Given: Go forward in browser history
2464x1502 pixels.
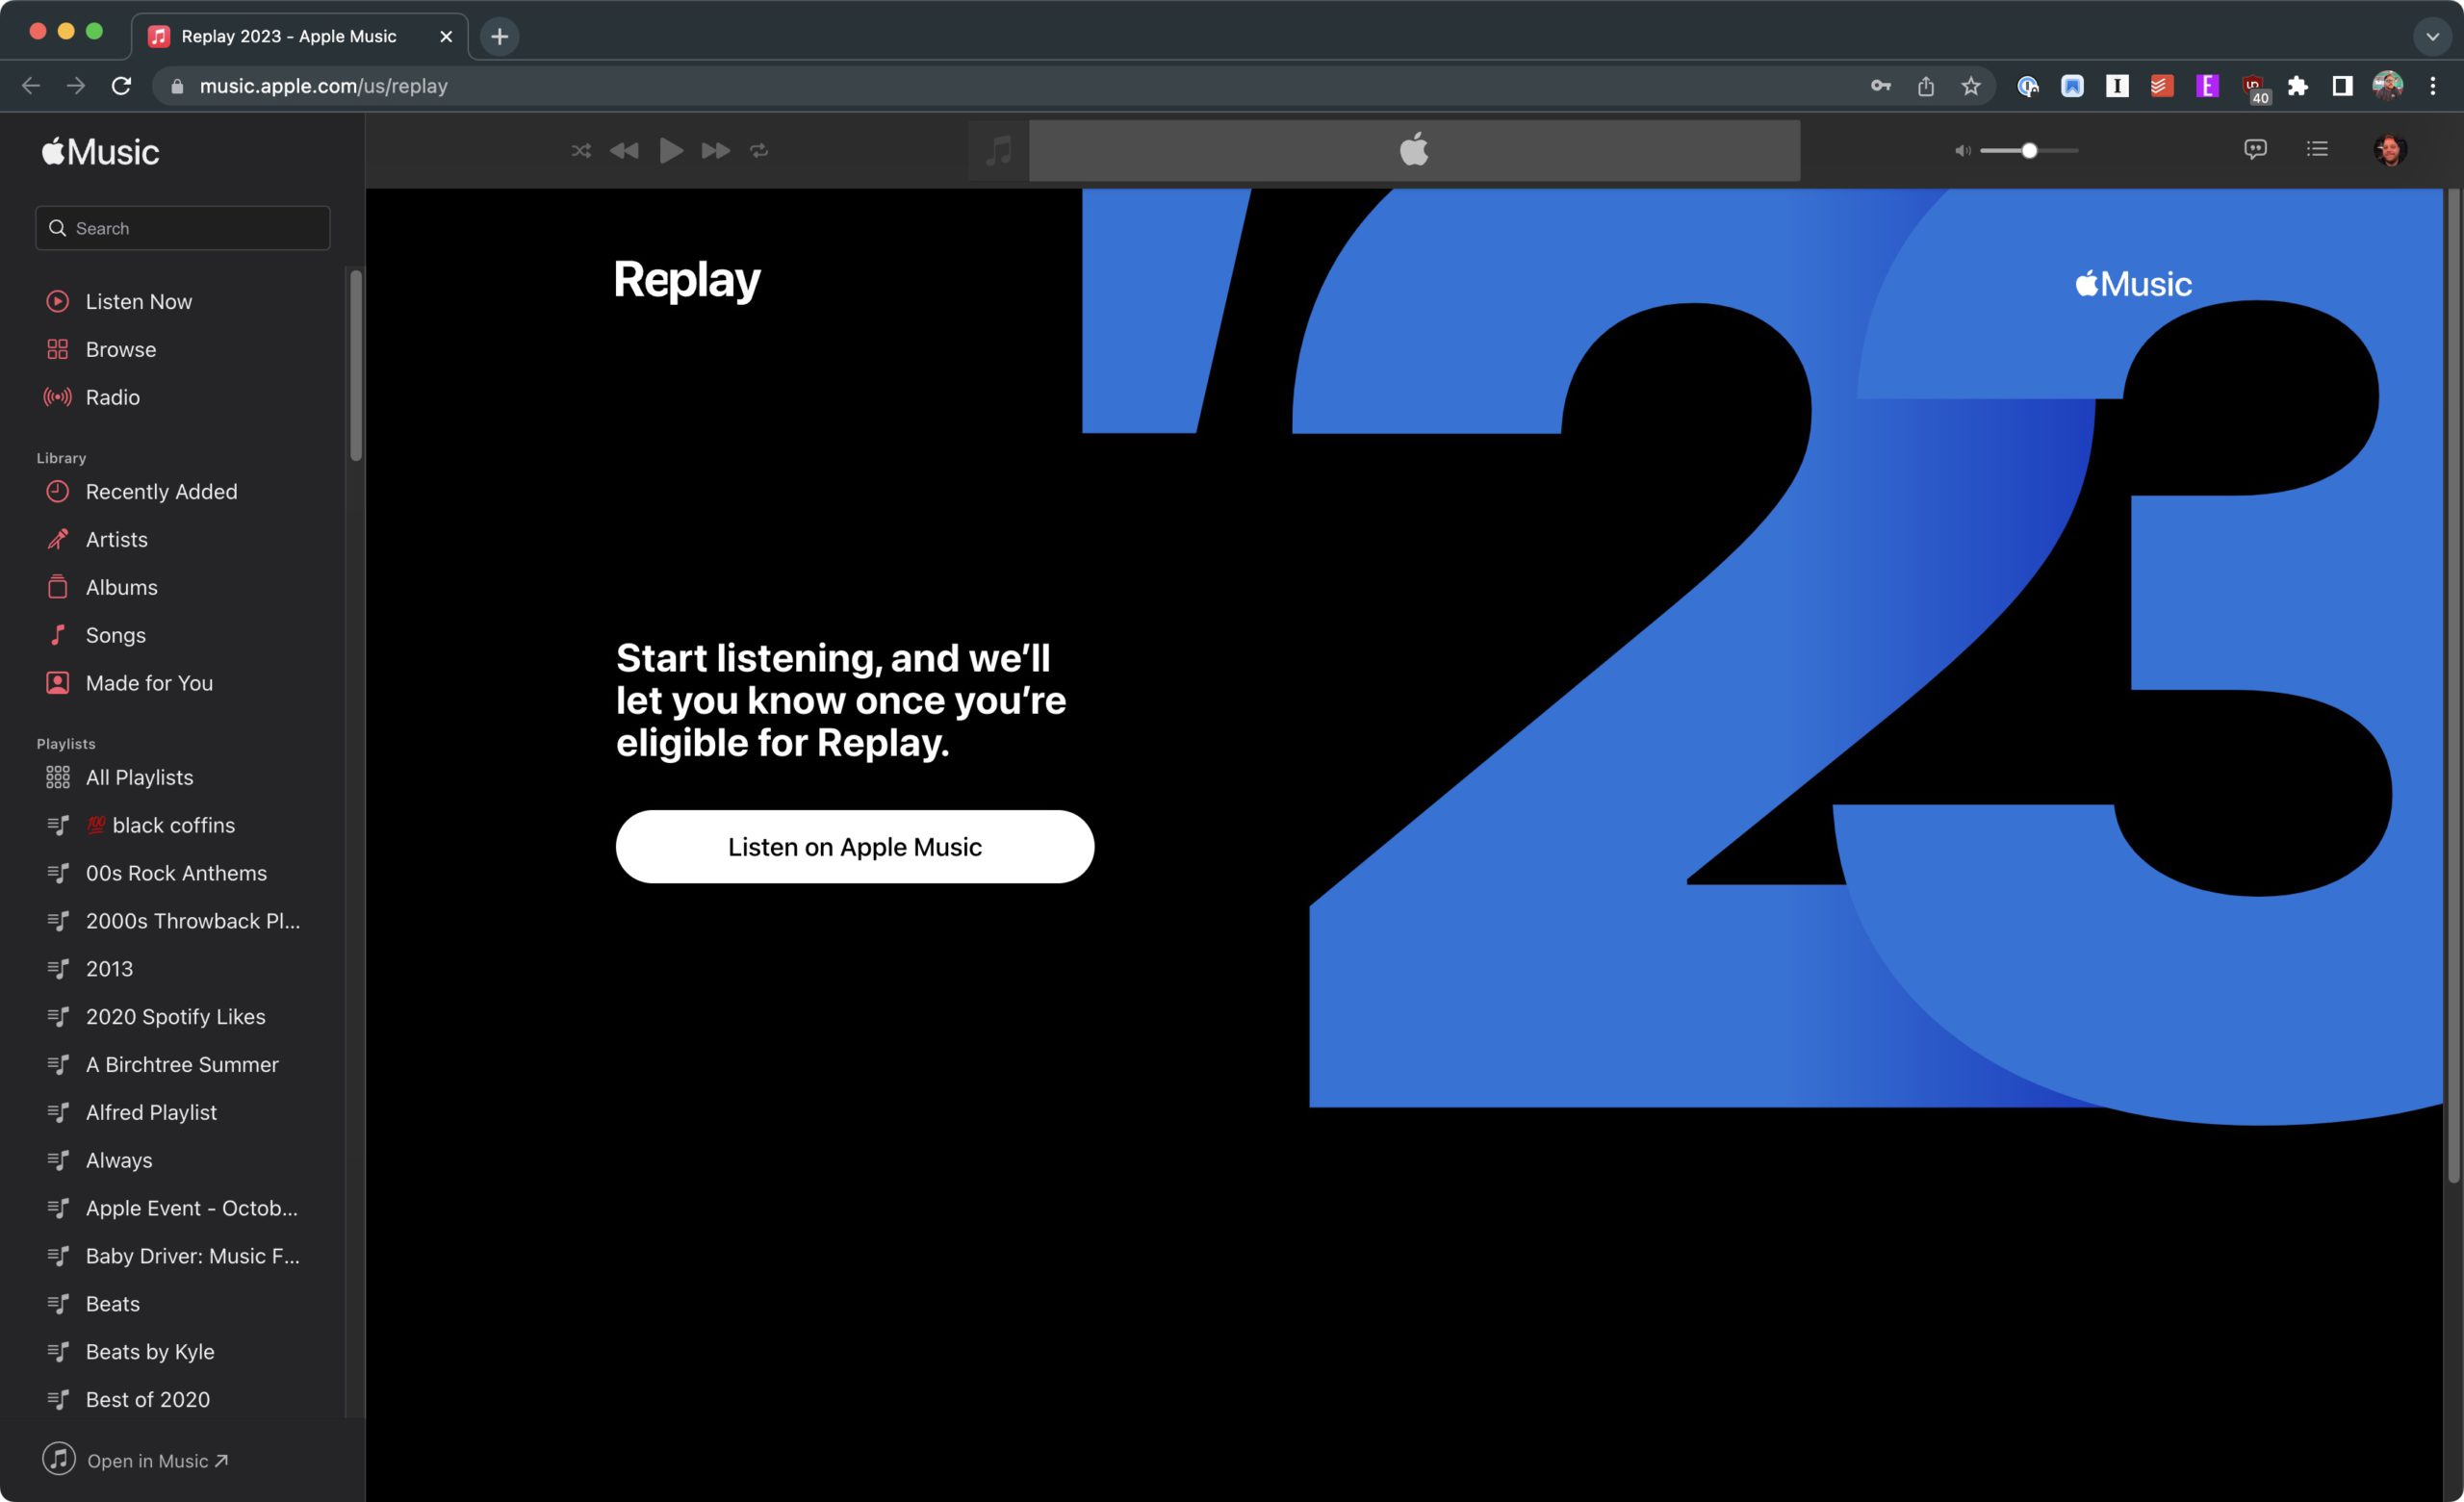Looking at the screenshot, I should coord(76,86).
